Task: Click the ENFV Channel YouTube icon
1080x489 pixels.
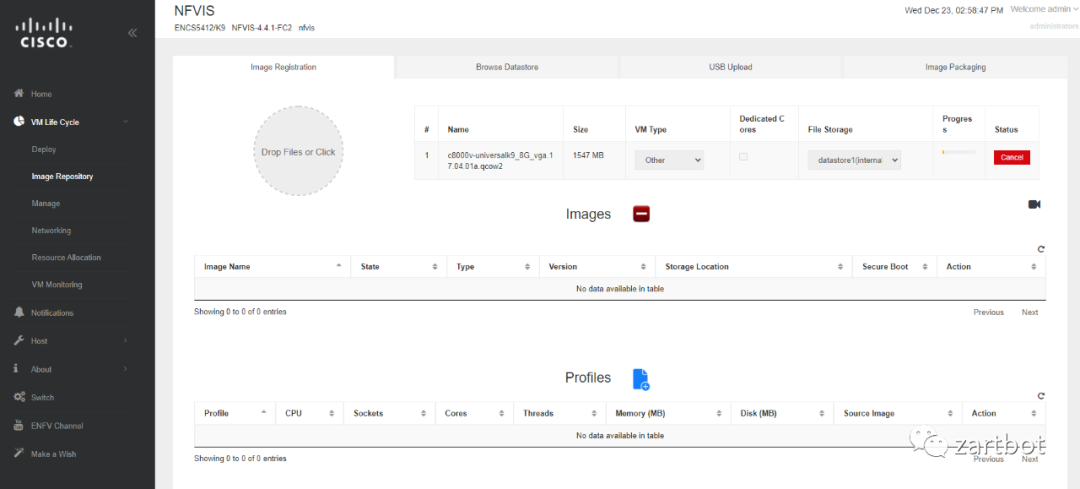Action: pos(19,425)
